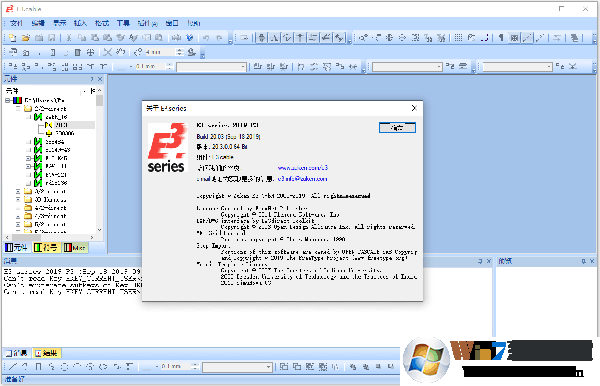Viewport: 600px width, 386px height.
Task: Click the New Project icon in toolbar
Action: tap(13, 37)
